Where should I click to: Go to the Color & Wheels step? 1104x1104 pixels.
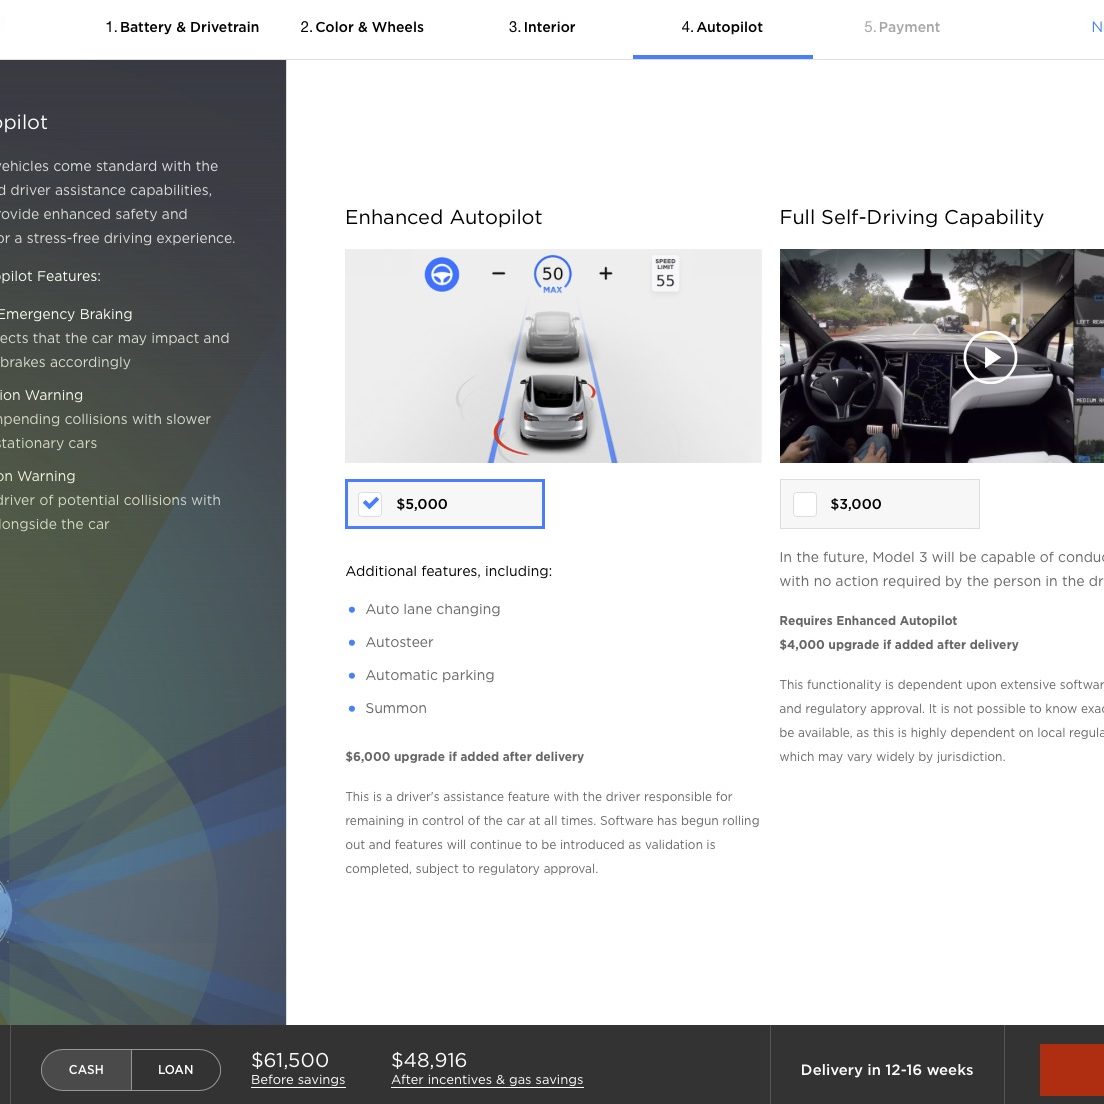[362, 27]
